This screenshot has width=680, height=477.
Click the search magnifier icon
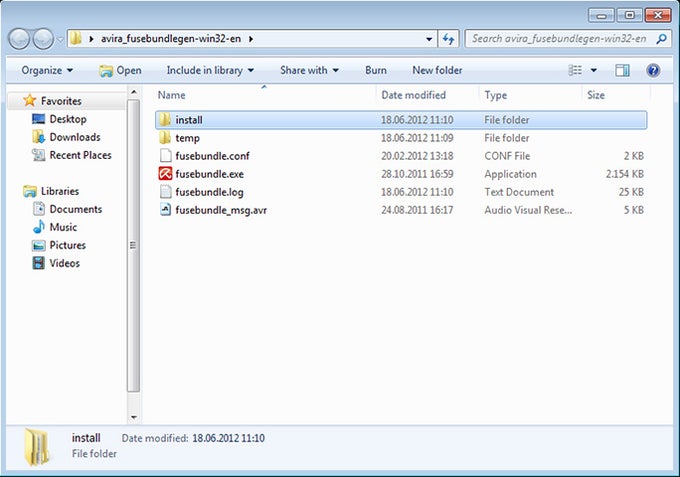661,39
